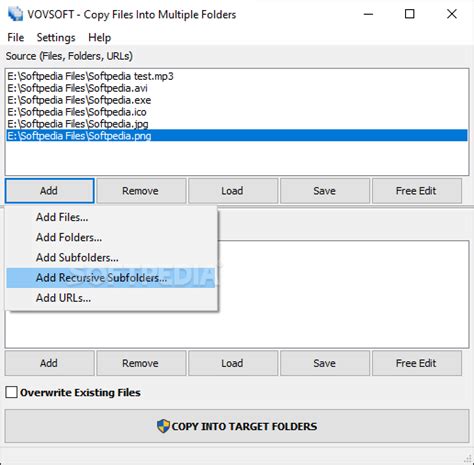Choose Add Files... from the popup menu
Image resolution: width=474 pixels, height=465 pixels.
(111, 217)
